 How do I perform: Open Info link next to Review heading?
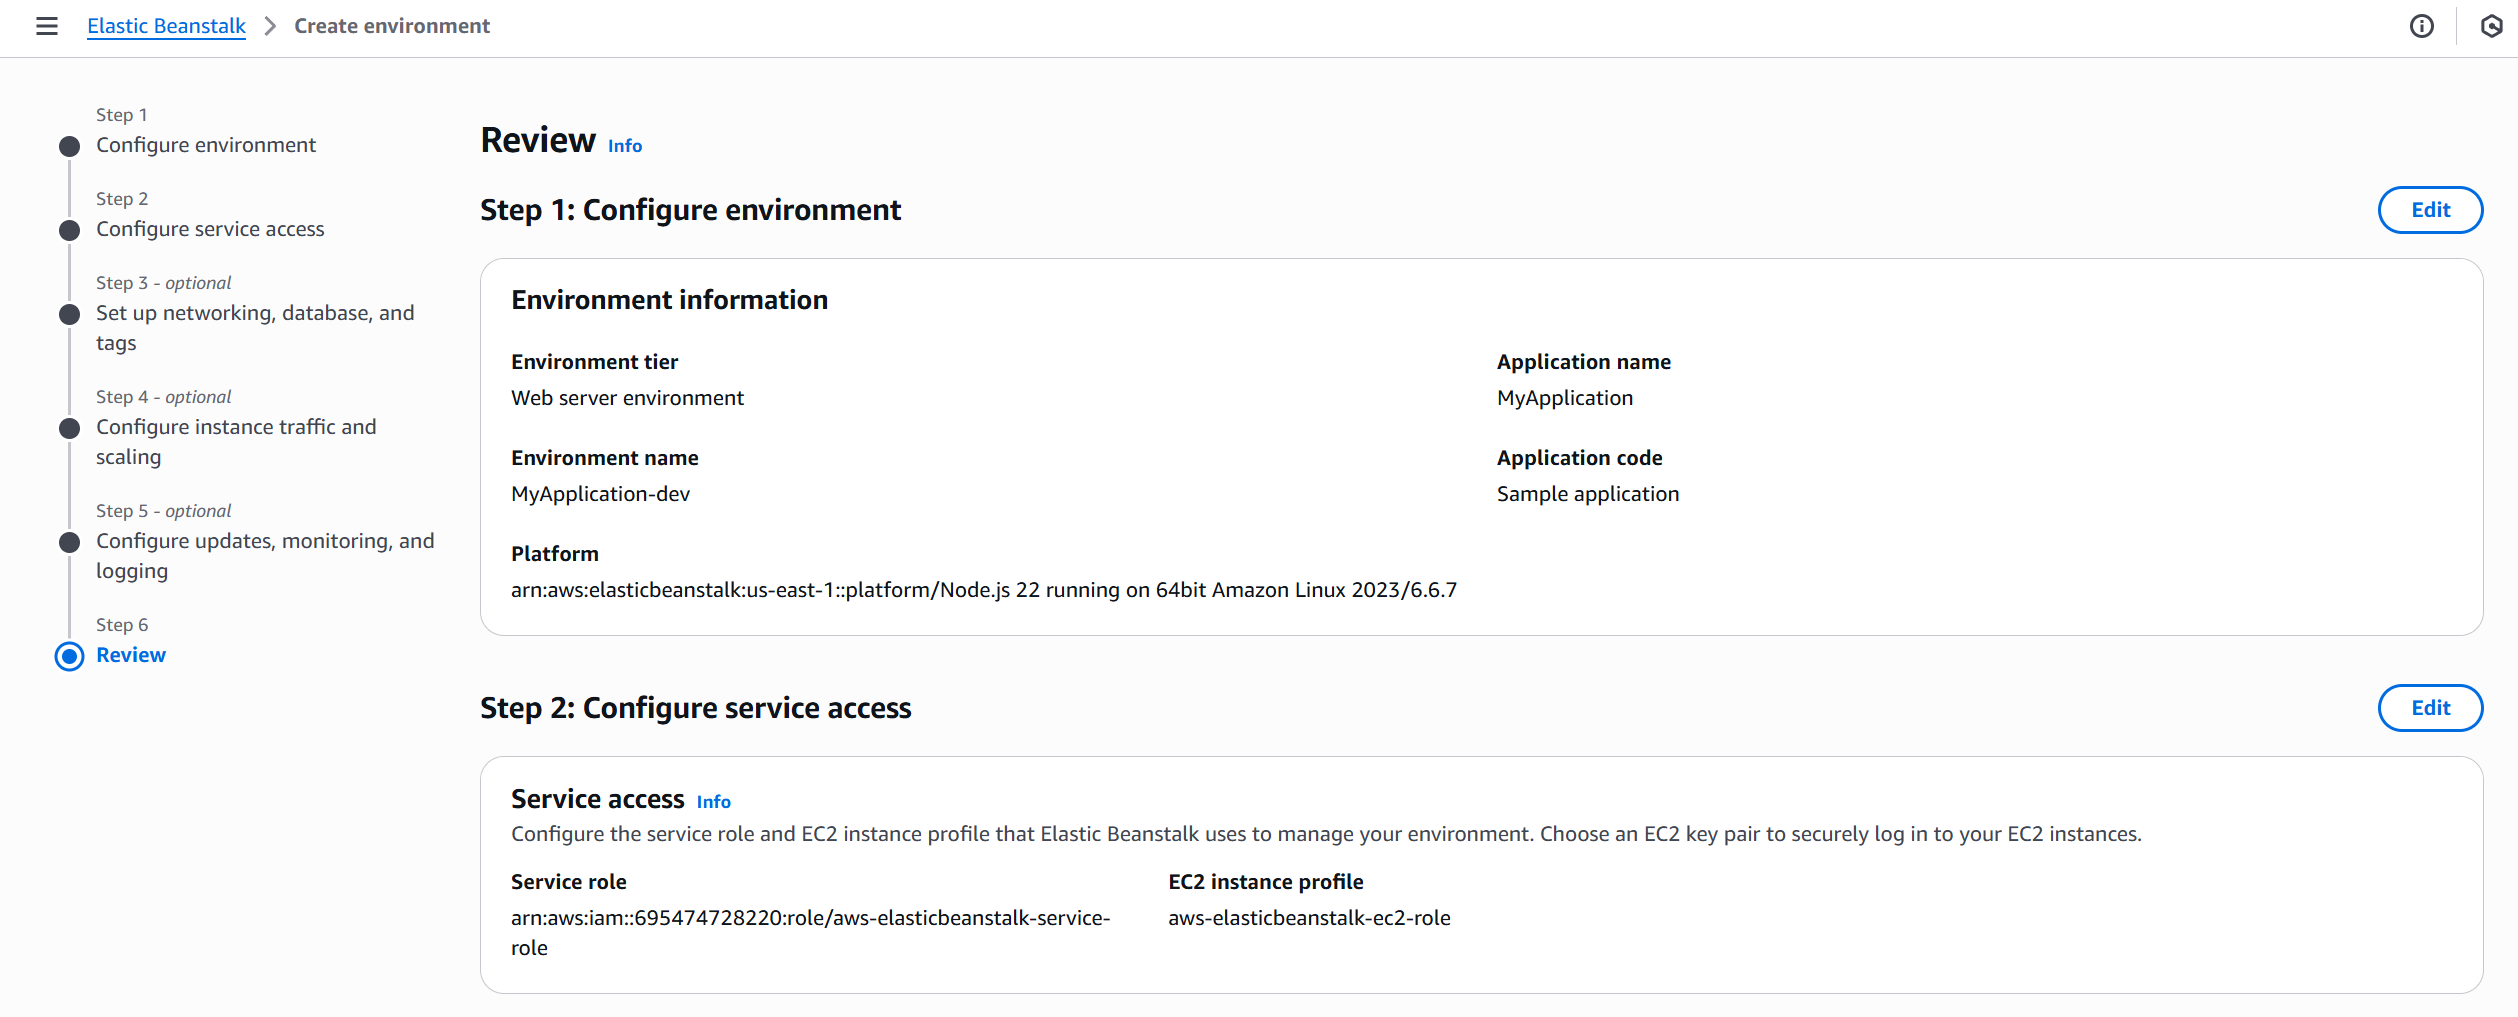click(x=624, y=146)
